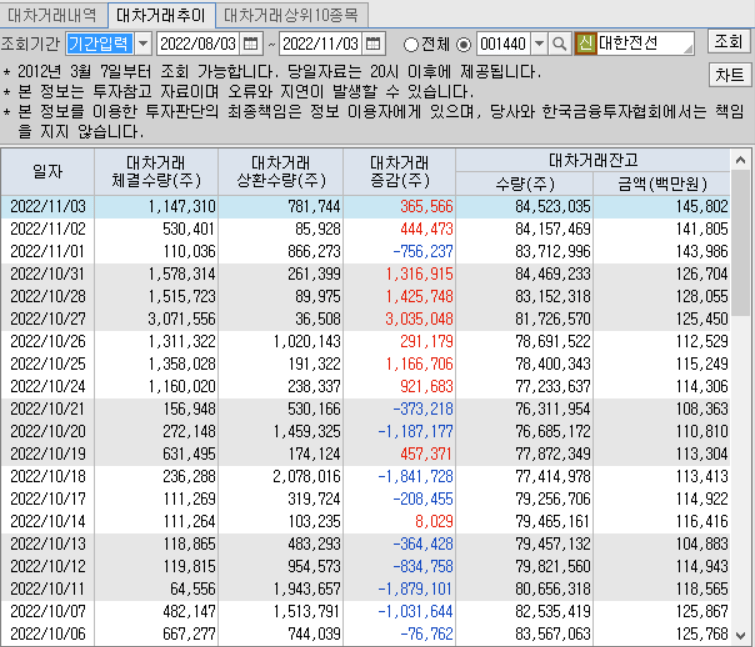The image size is (755, 647).
Task: Open the start date calendar picker
Action: click(x=251, y=44)
